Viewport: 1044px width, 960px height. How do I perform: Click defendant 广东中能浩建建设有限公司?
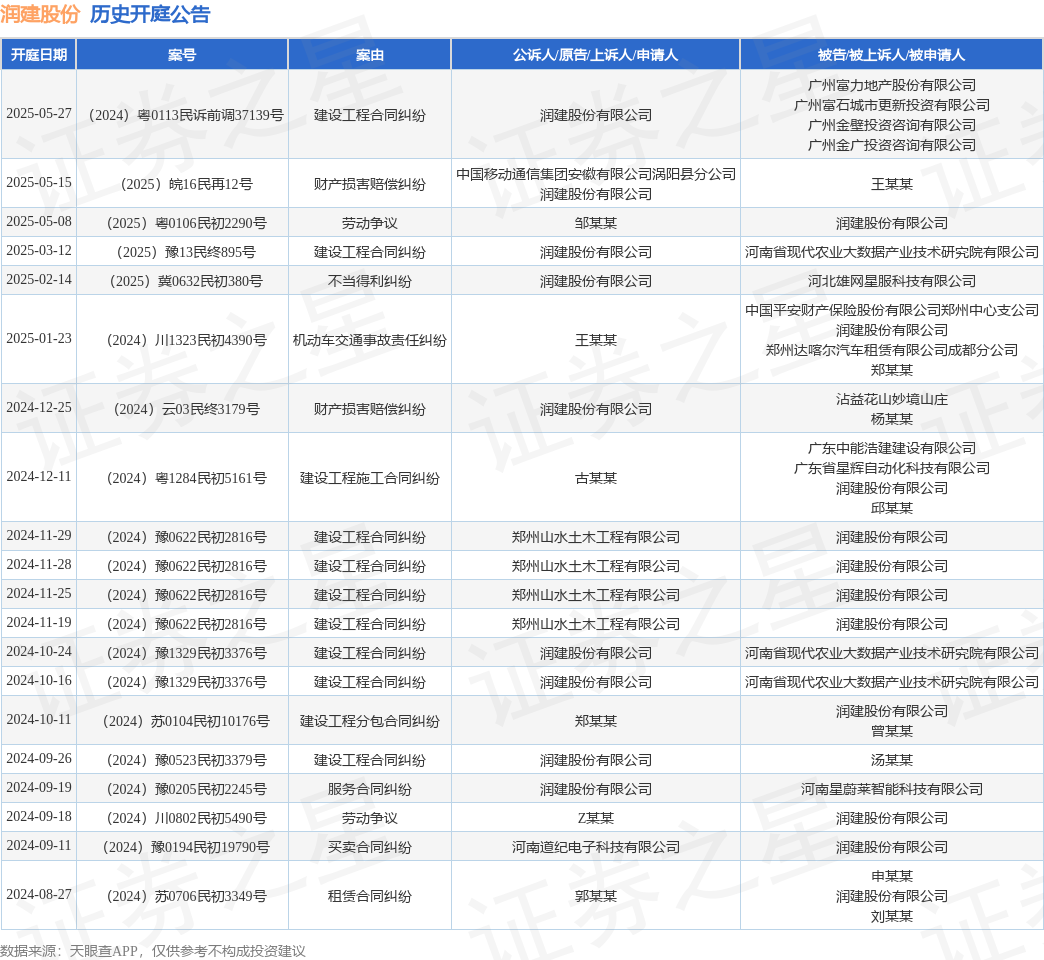[x=892, y=448]
